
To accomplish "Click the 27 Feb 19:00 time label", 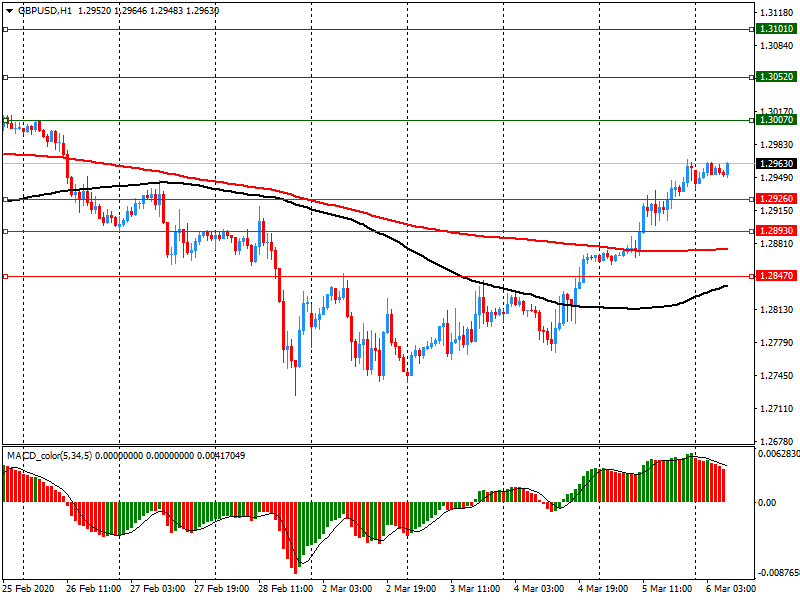I will 221,588.
